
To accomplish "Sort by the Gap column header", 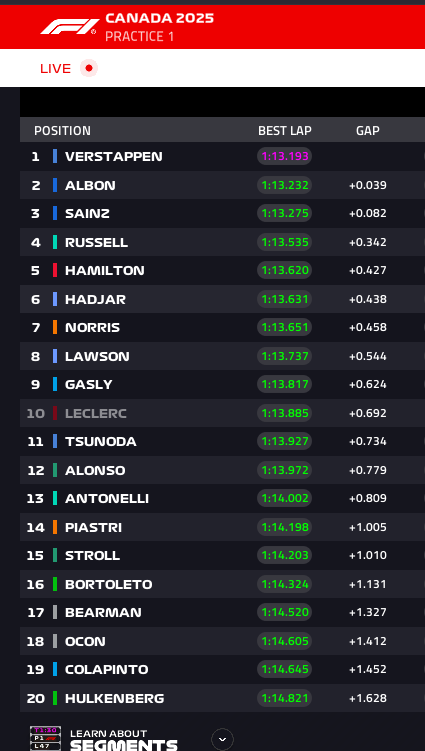I will 368,131.
